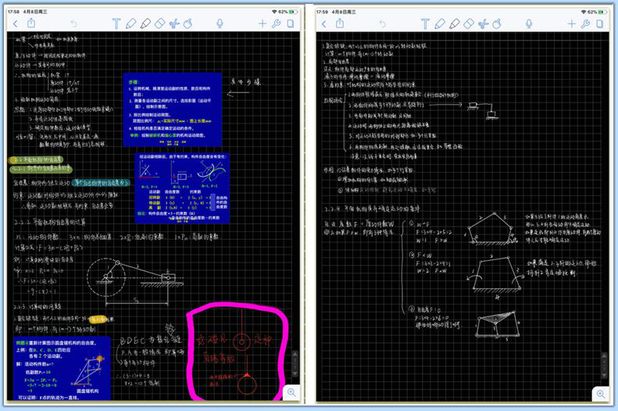Screen dimensions: 618x411
Task: Select the Pencil tool in right note
Action: point(441,22)
